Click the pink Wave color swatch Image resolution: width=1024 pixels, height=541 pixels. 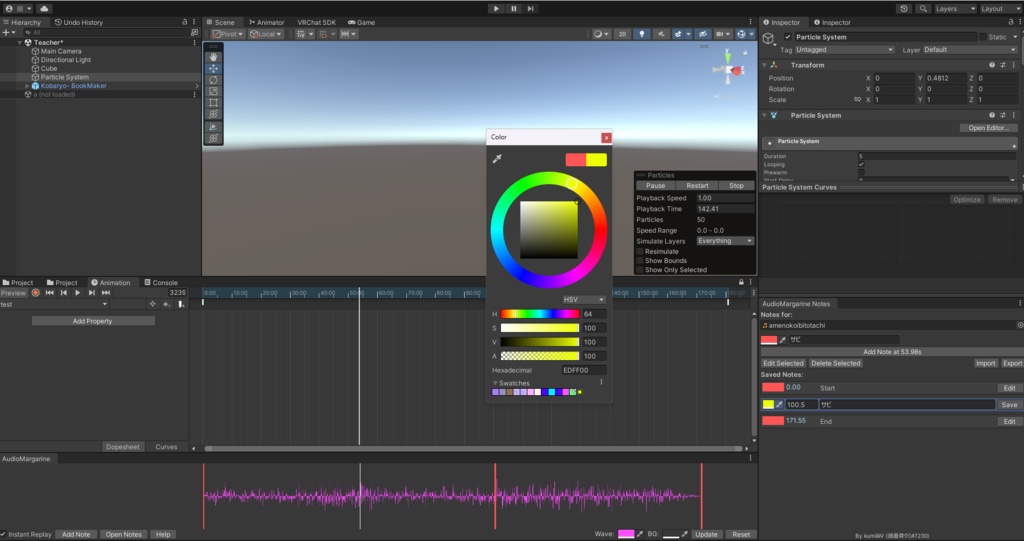(x=626, y=534)
